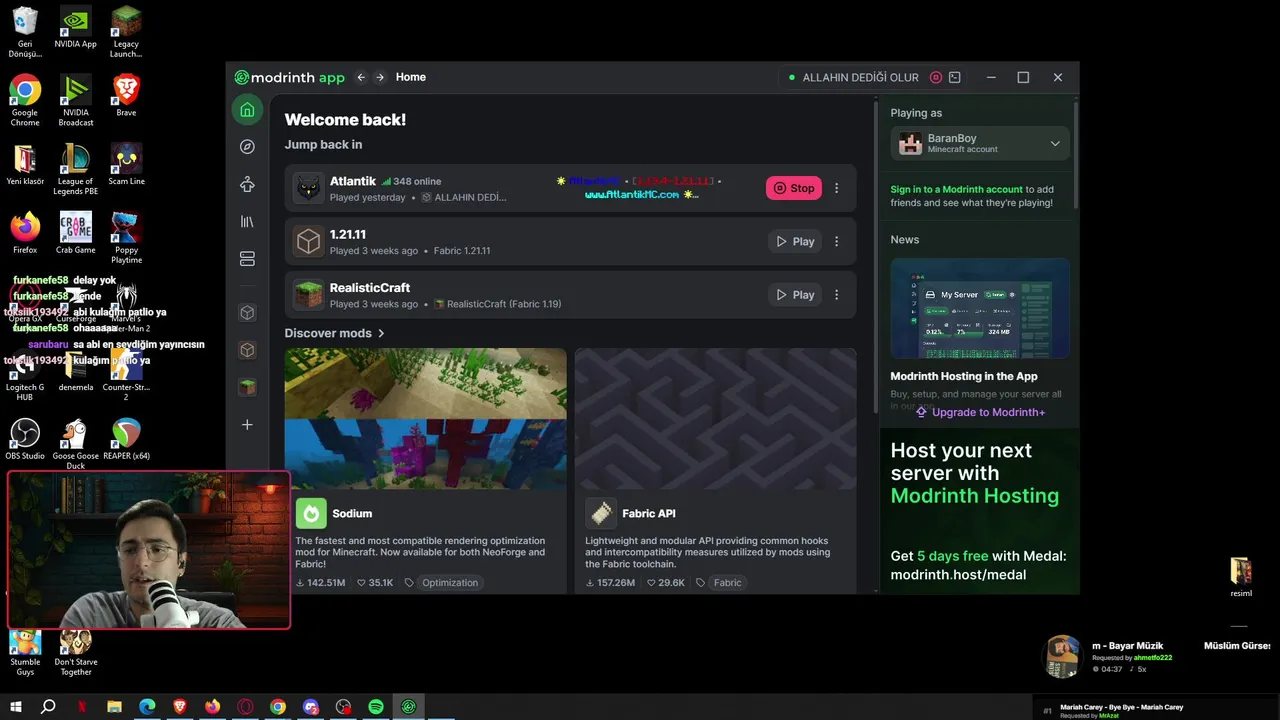The height and width of the screenshot is (720, 1280).
Task: Go forward using the right arrow
Action: [x=380, y=77]
